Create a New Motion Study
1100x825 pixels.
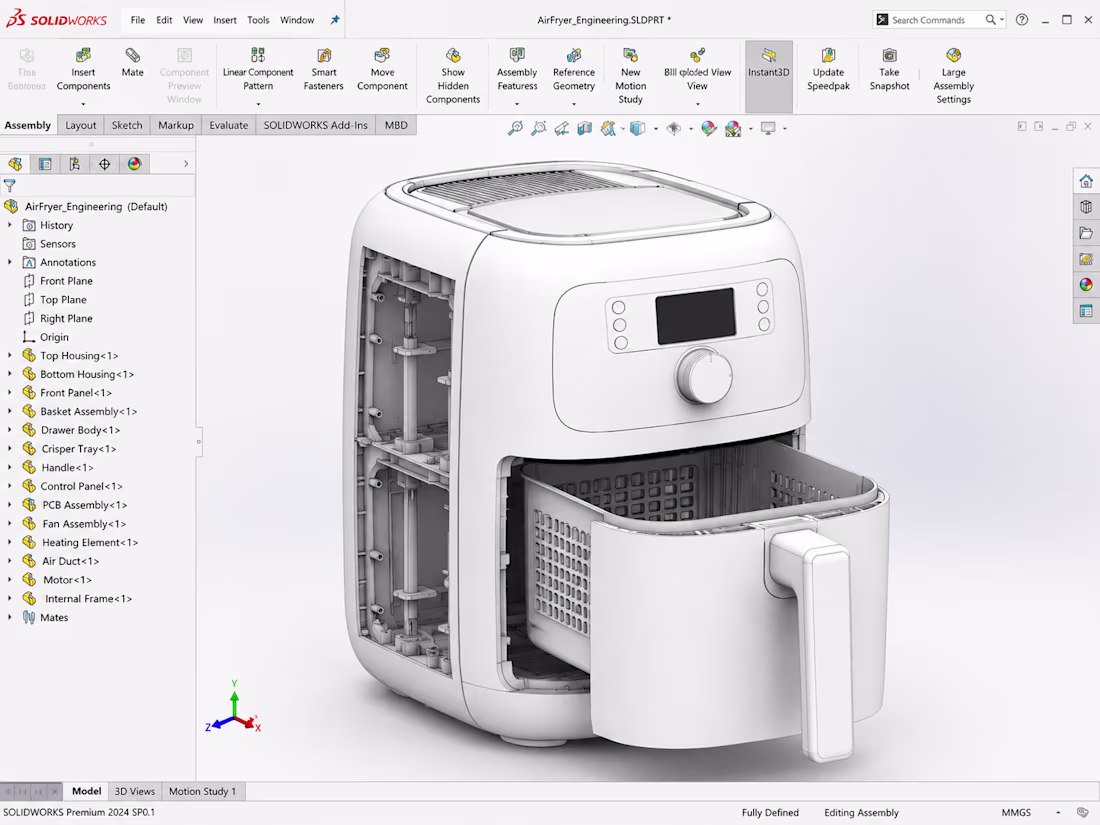(630, 76)
